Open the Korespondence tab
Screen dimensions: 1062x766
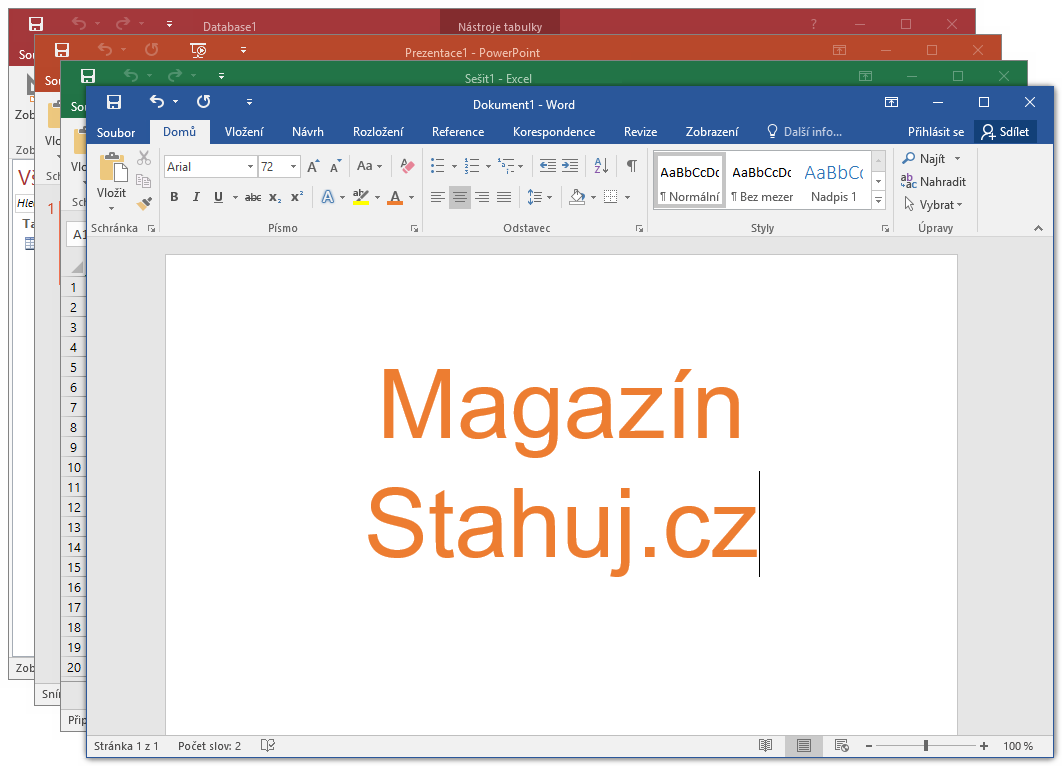[554, 132]
